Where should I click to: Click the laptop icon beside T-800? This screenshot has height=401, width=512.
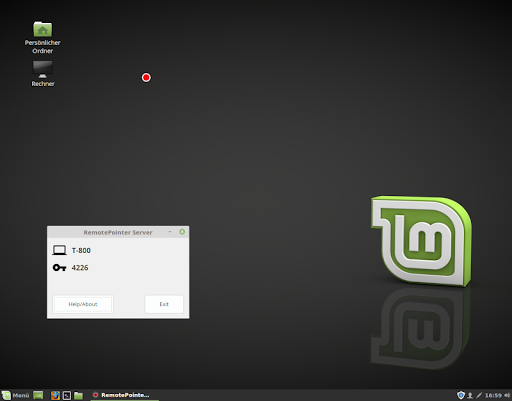[x=59, y=250]
